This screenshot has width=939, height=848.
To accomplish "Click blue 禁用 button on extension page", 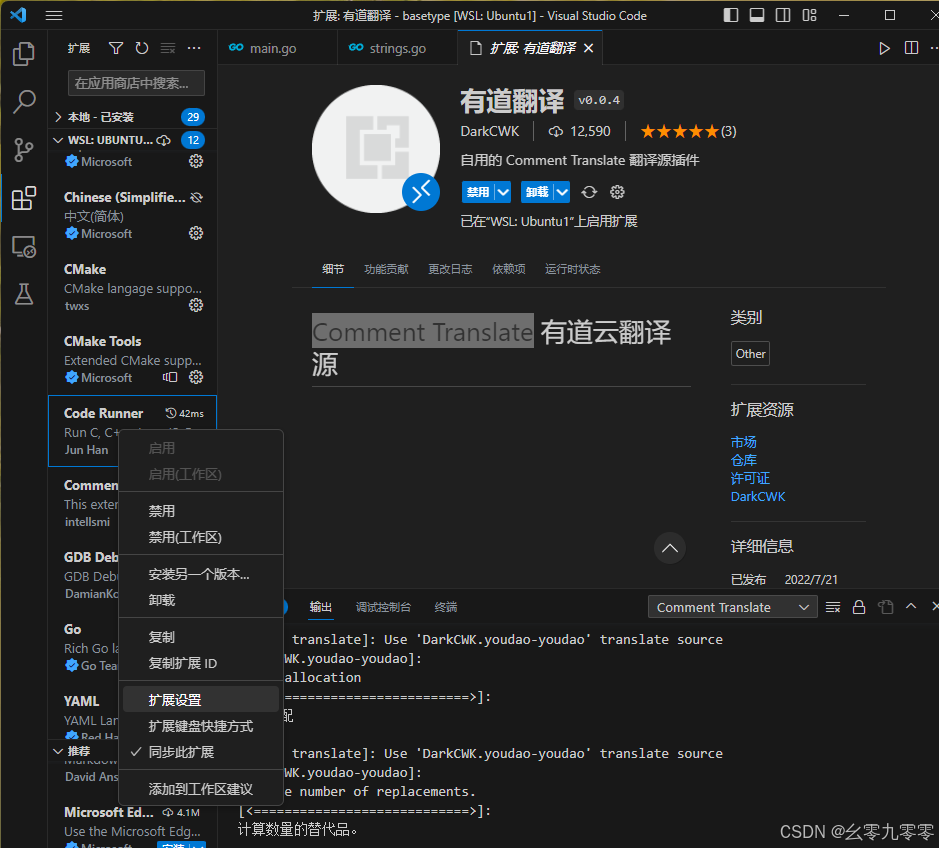I will tap(478, 192).
